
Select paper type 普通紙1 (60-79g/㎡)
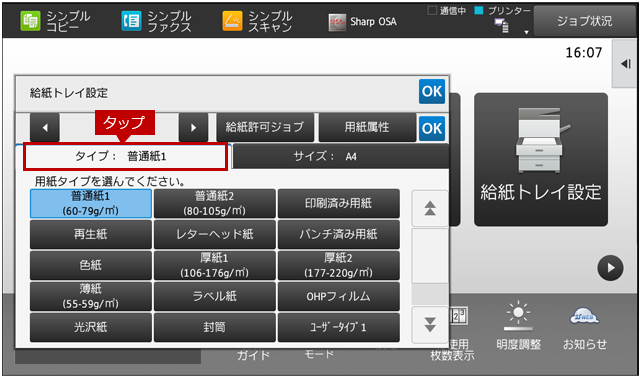pos(91,203)
